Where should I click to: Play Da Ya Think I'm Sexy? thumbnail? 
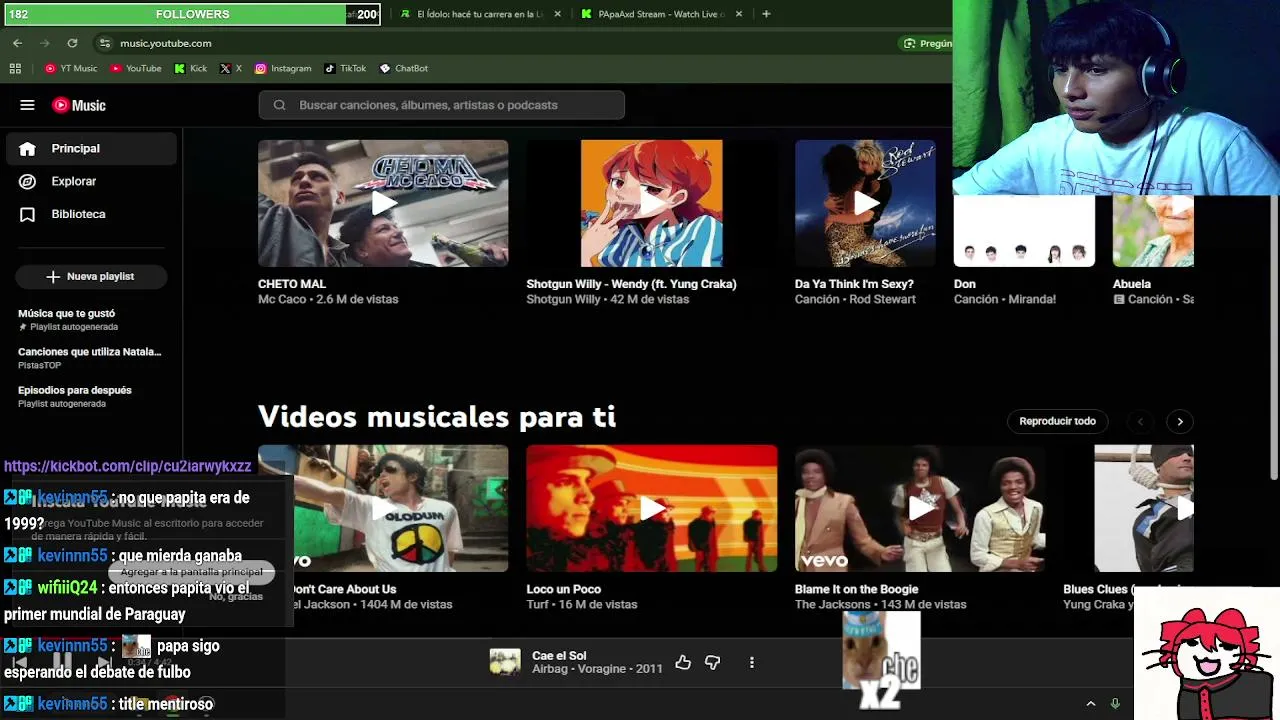(x=865, y=203)
